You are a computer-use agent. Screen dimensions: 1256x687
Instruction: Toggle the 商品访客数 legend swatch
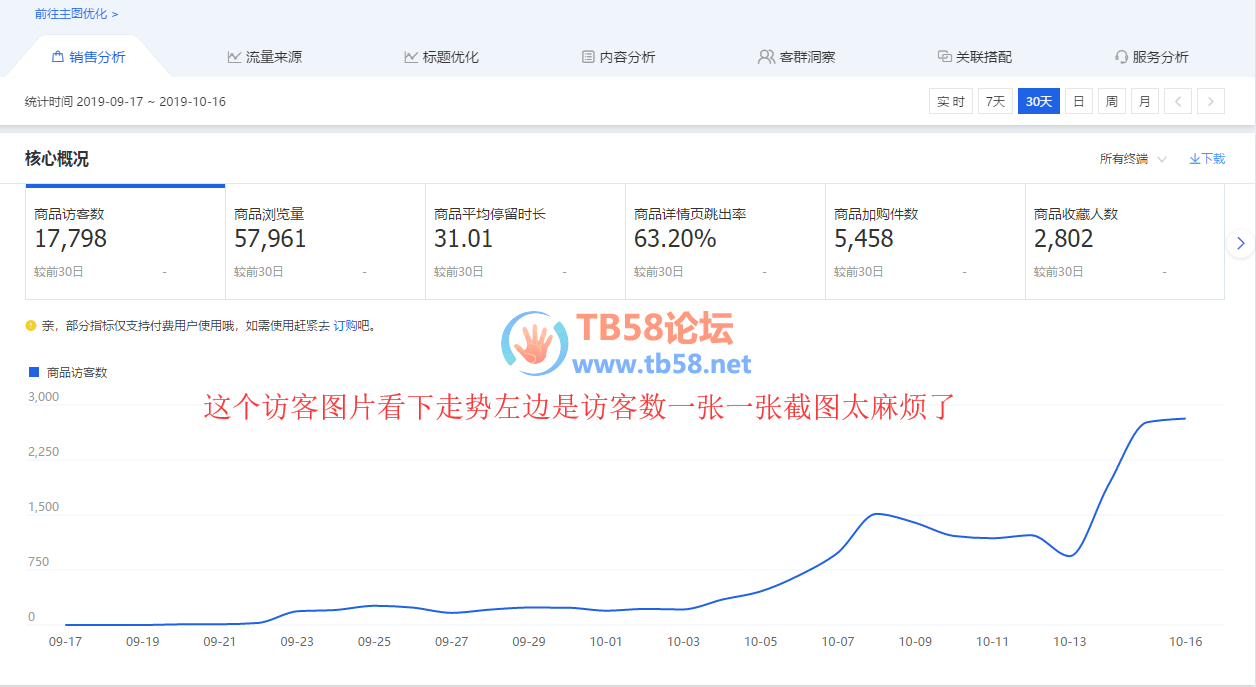point(34,372)
